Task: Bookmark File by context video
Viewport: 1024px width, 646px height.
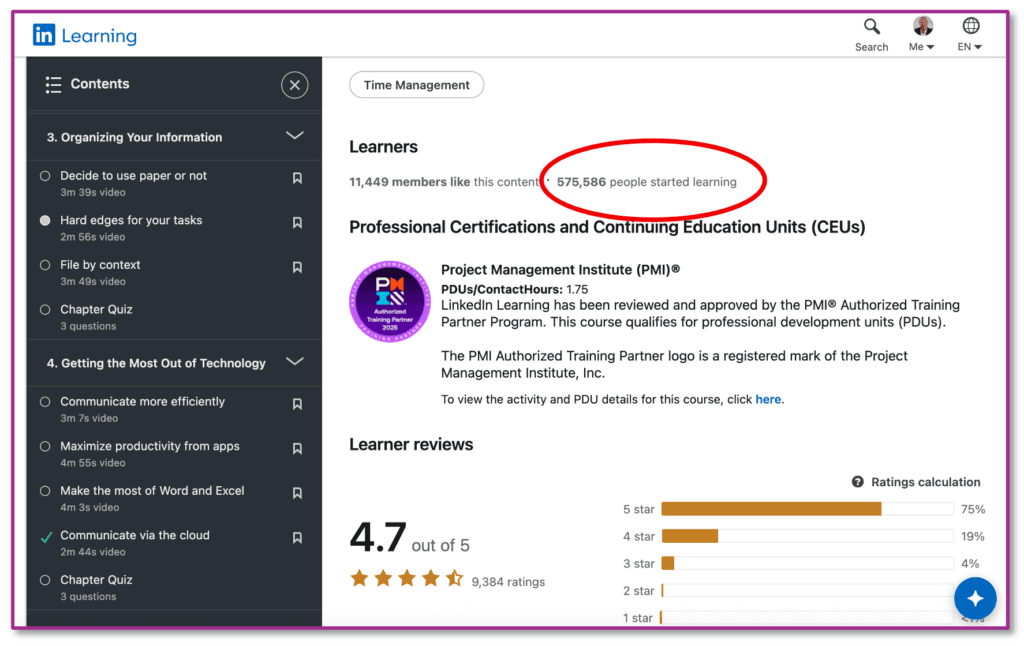Action: point(297,267)
